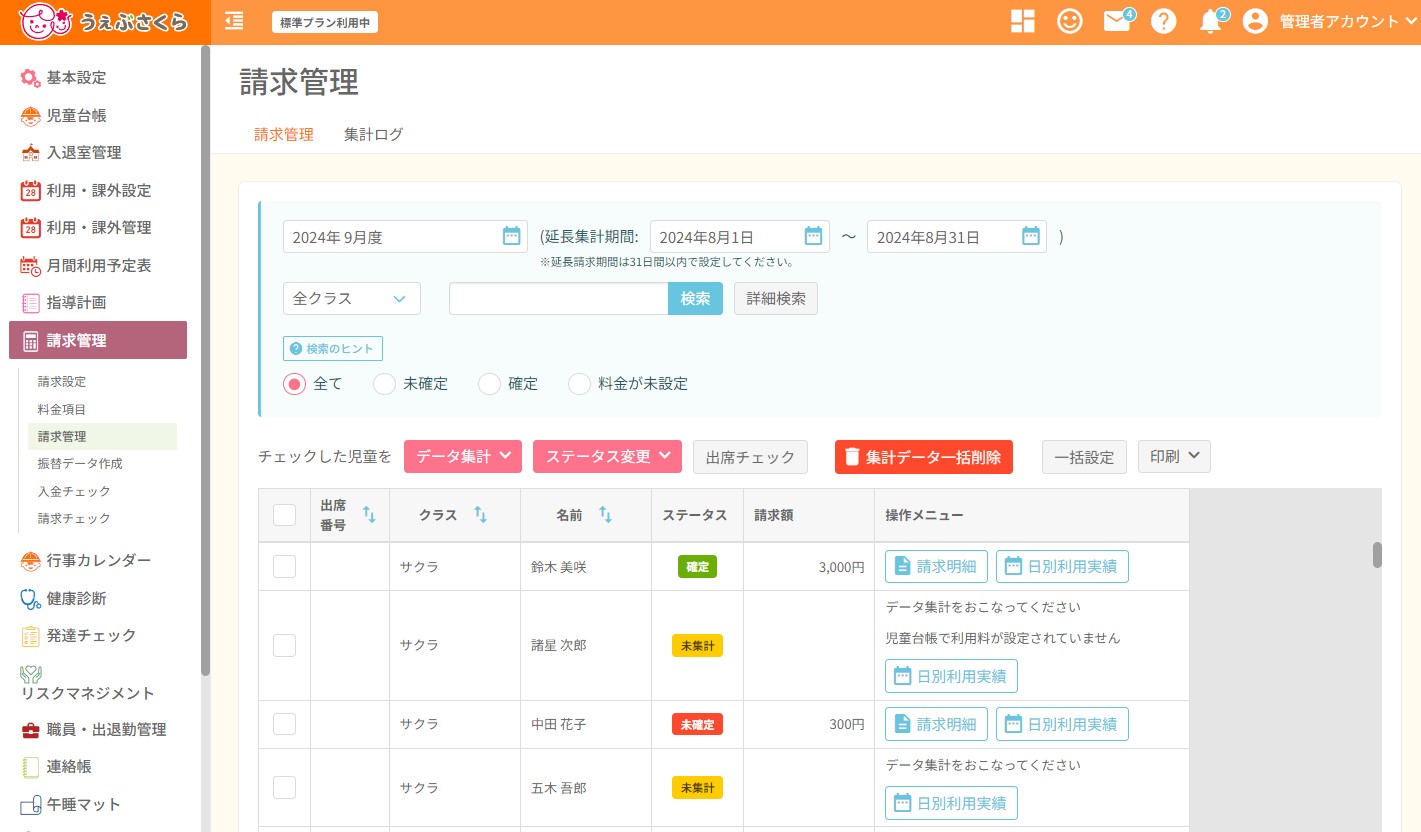Sort table by 出席番号 column arrows
This screenshot has height=832, width=1421.
click(x=369, y=515)
